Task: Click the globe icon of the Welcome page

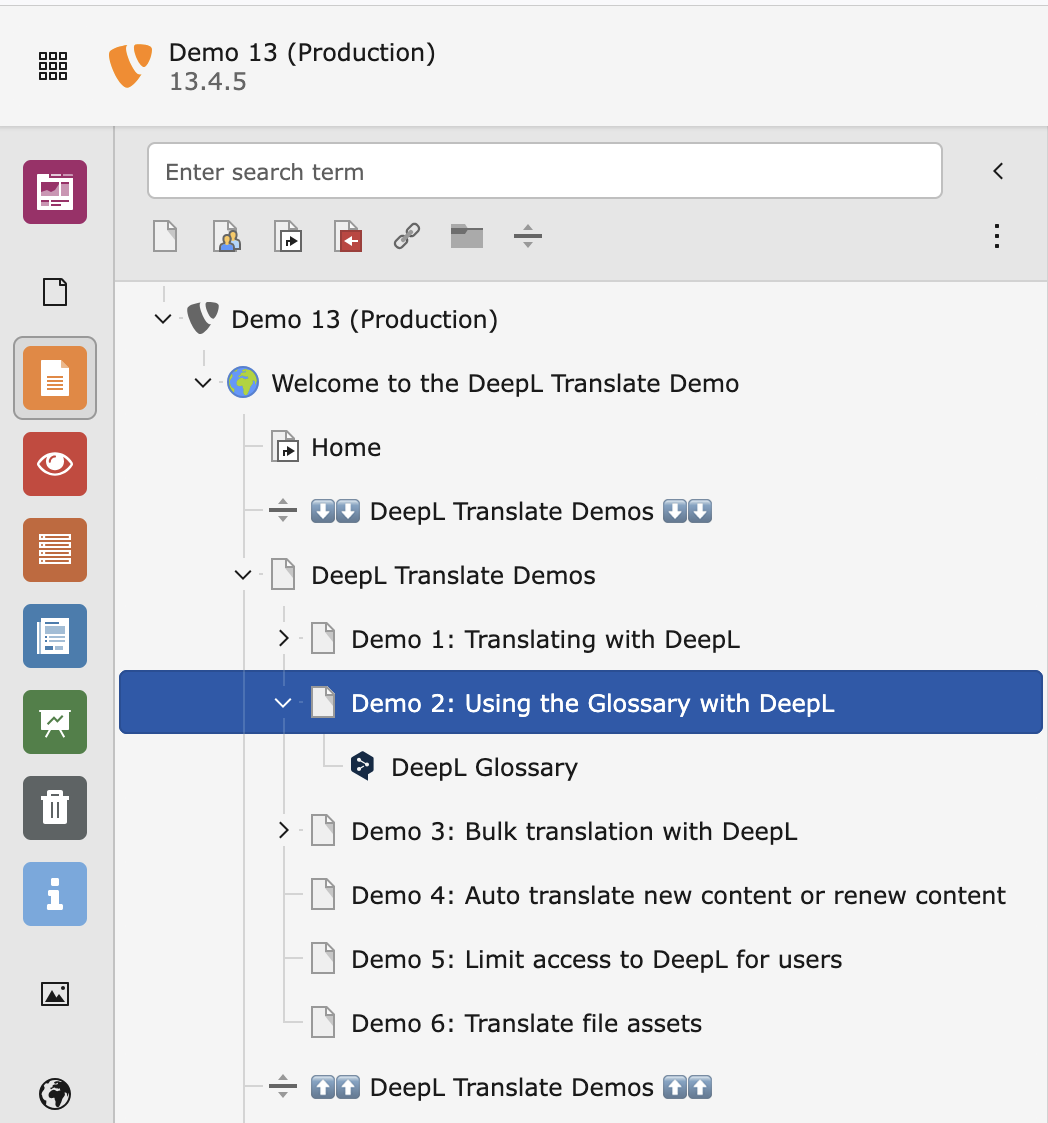Action: click(244, 383)
